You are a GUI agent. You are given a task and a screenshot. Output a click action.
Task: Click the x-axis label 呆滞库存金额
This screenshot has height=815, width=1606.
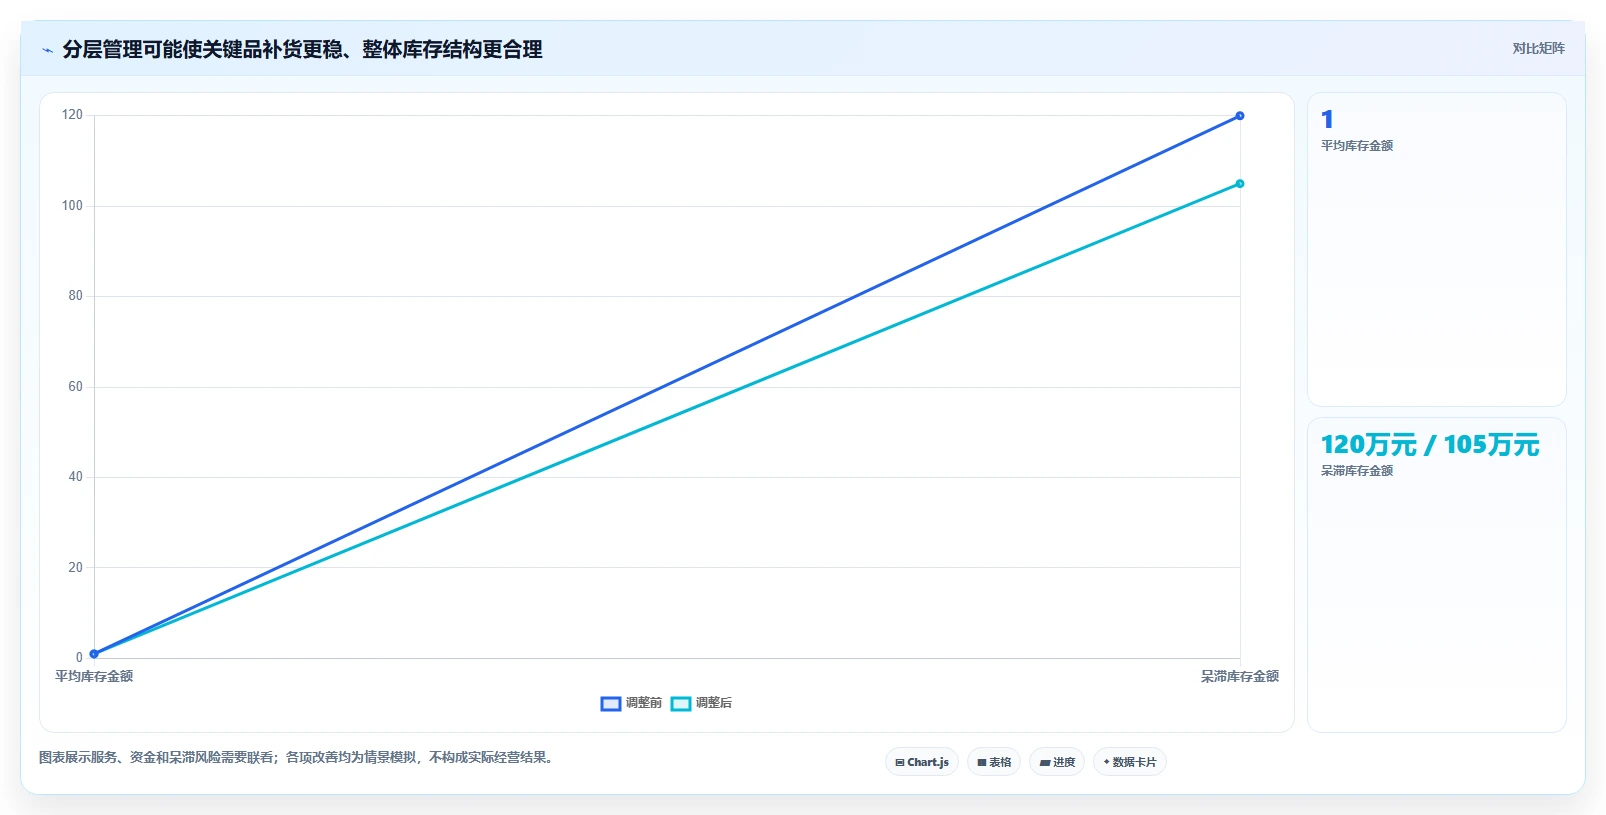pyautogui.click(x=1240, y=676)
